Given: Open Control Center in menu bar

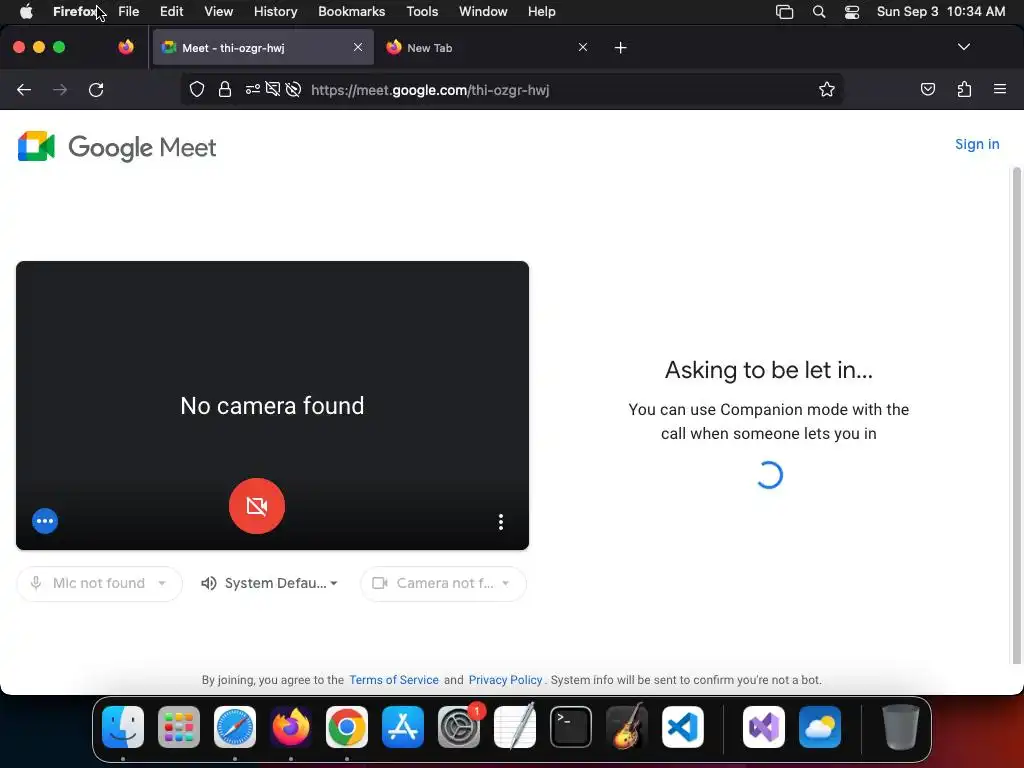Looking at the screenshot, I should [x=852, y=12].
